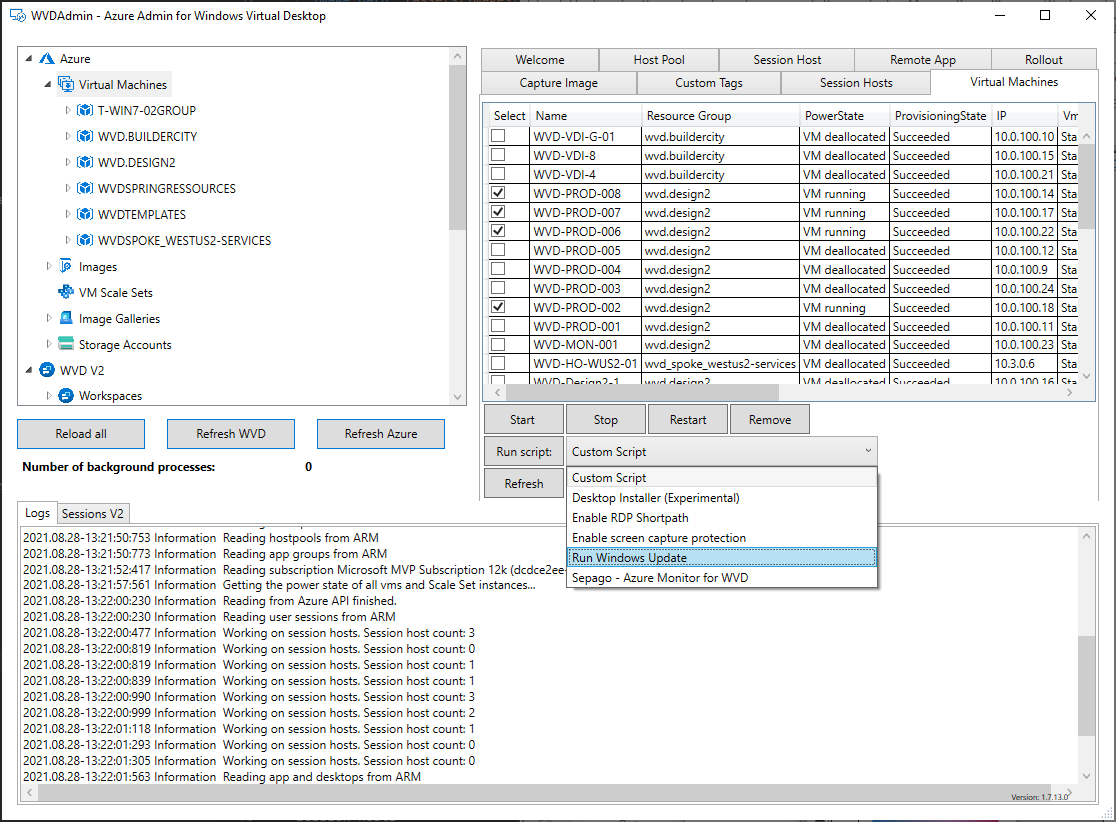This screenshot has height=822, width=1116.
Task: Click the Refresh button under Run script
Action: [524, 483]
